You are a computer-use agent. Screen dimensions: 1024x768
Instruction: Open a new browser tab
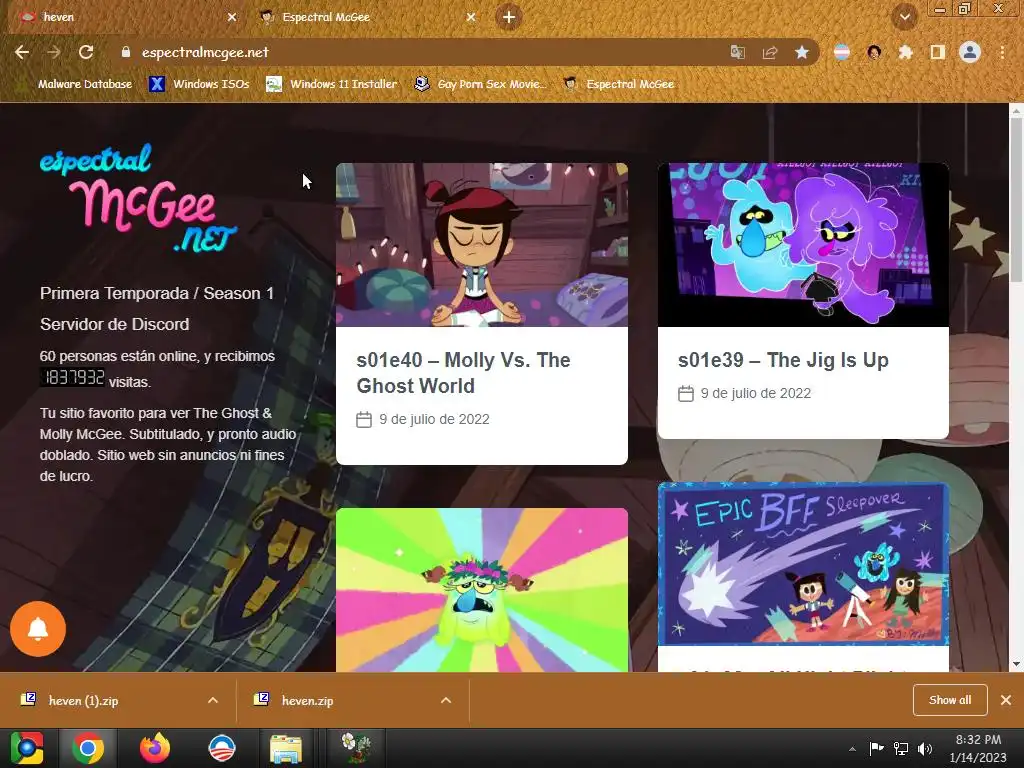[x=509, y=17]
